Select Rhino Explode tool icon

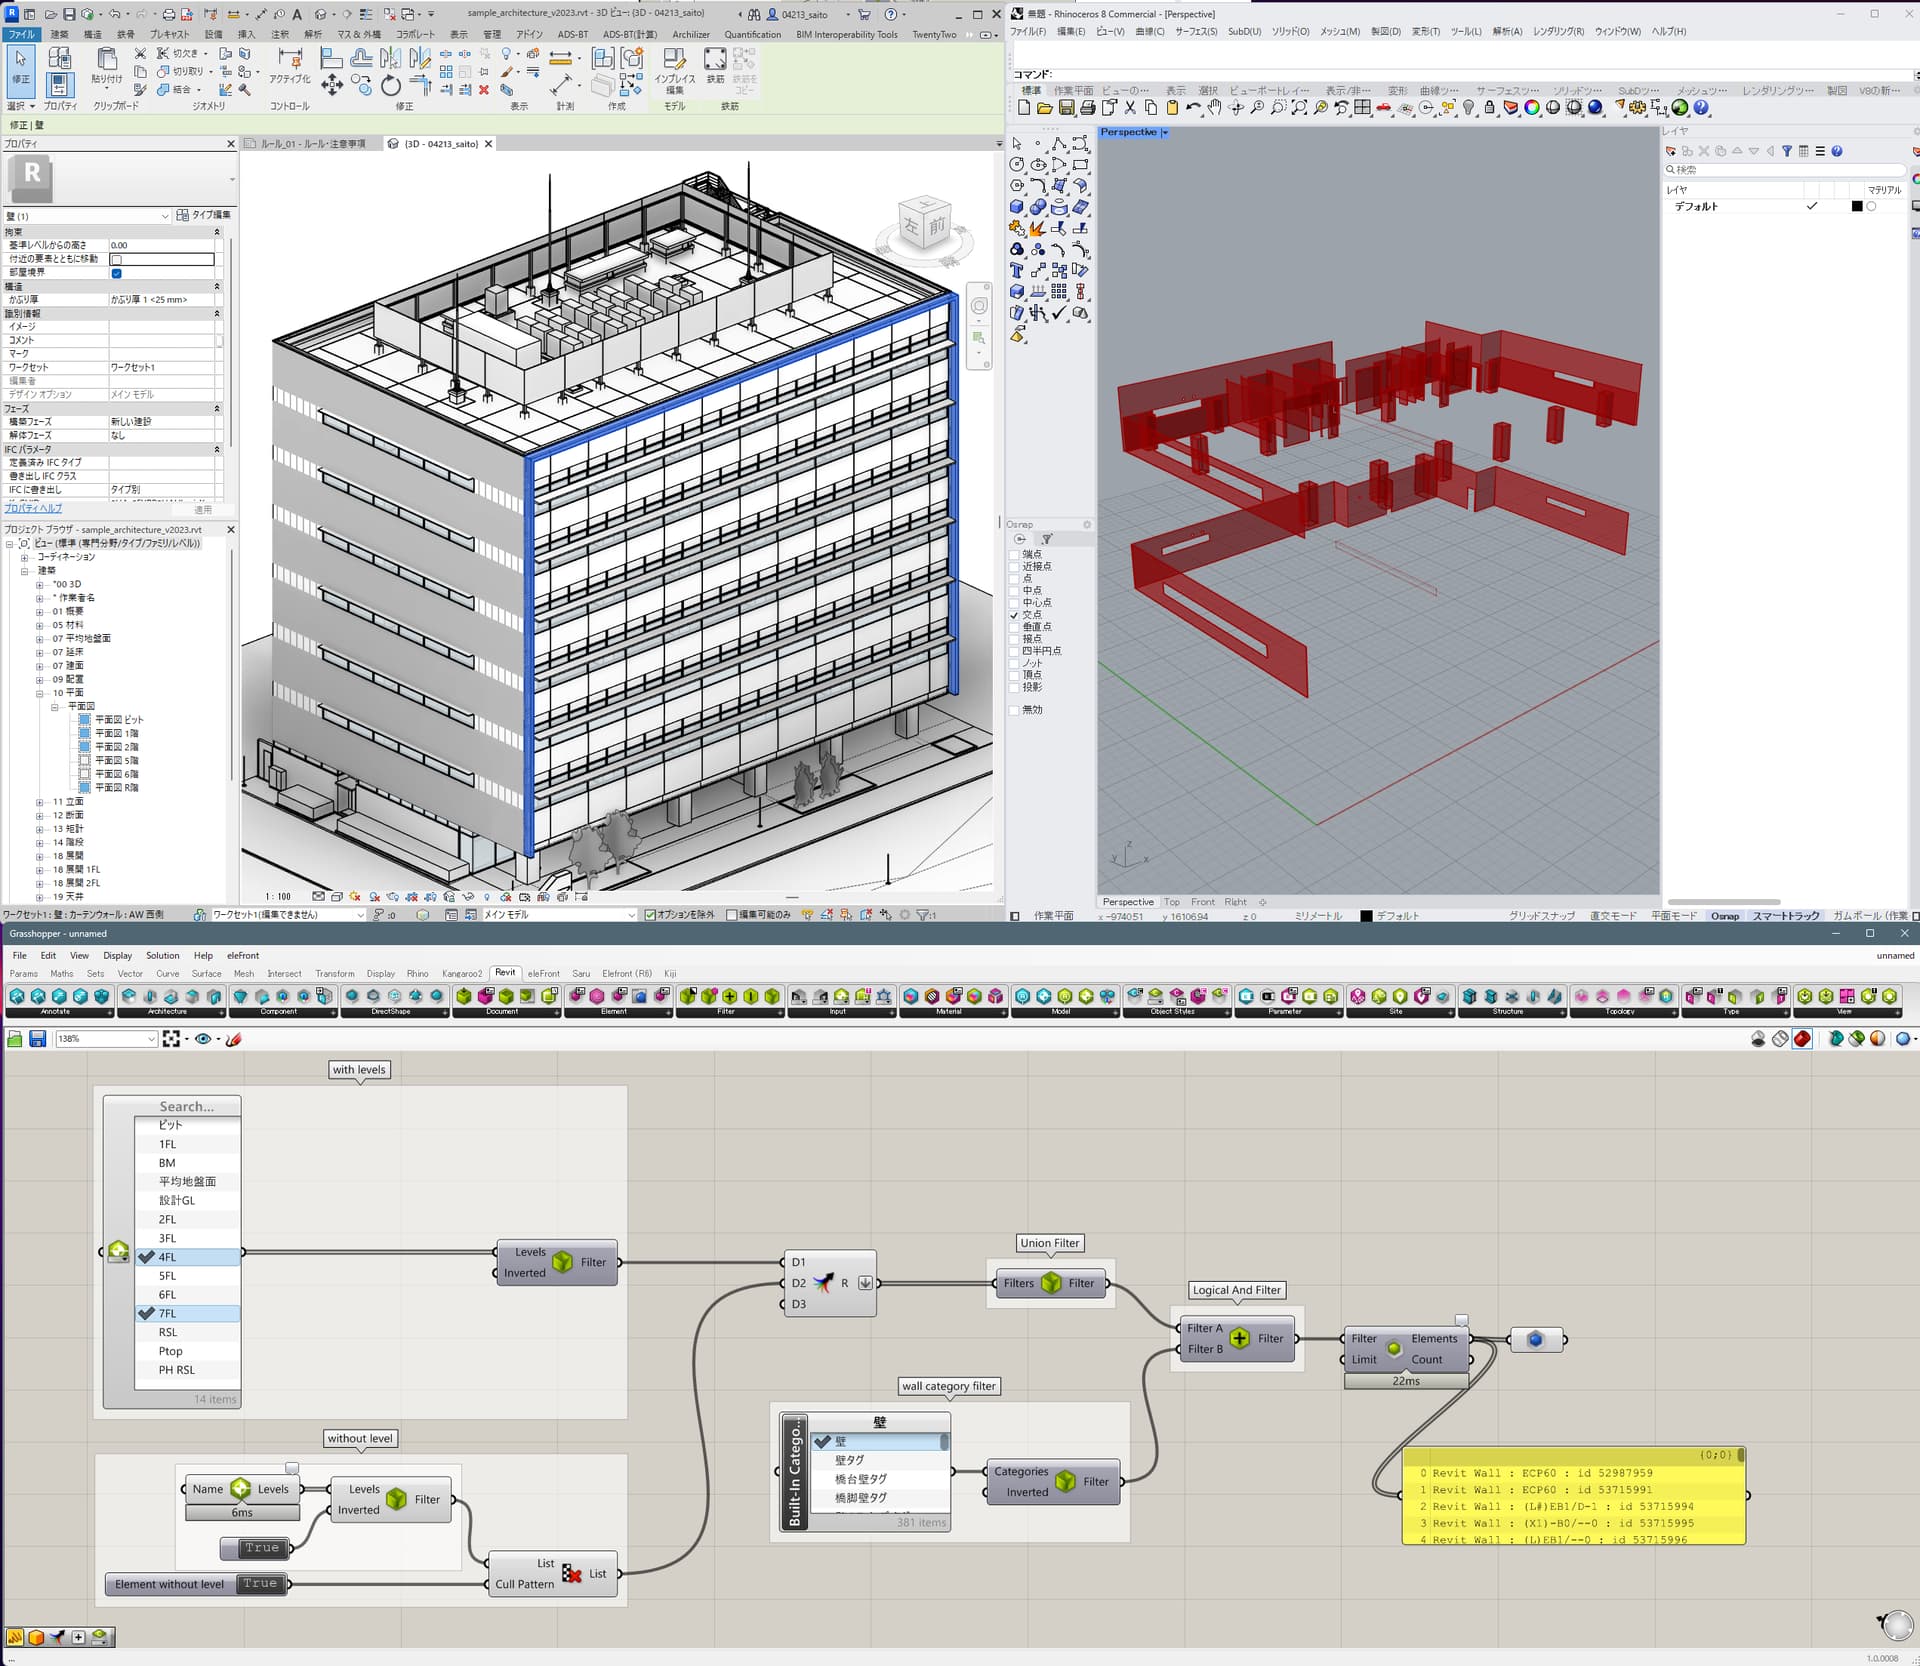1038,228
